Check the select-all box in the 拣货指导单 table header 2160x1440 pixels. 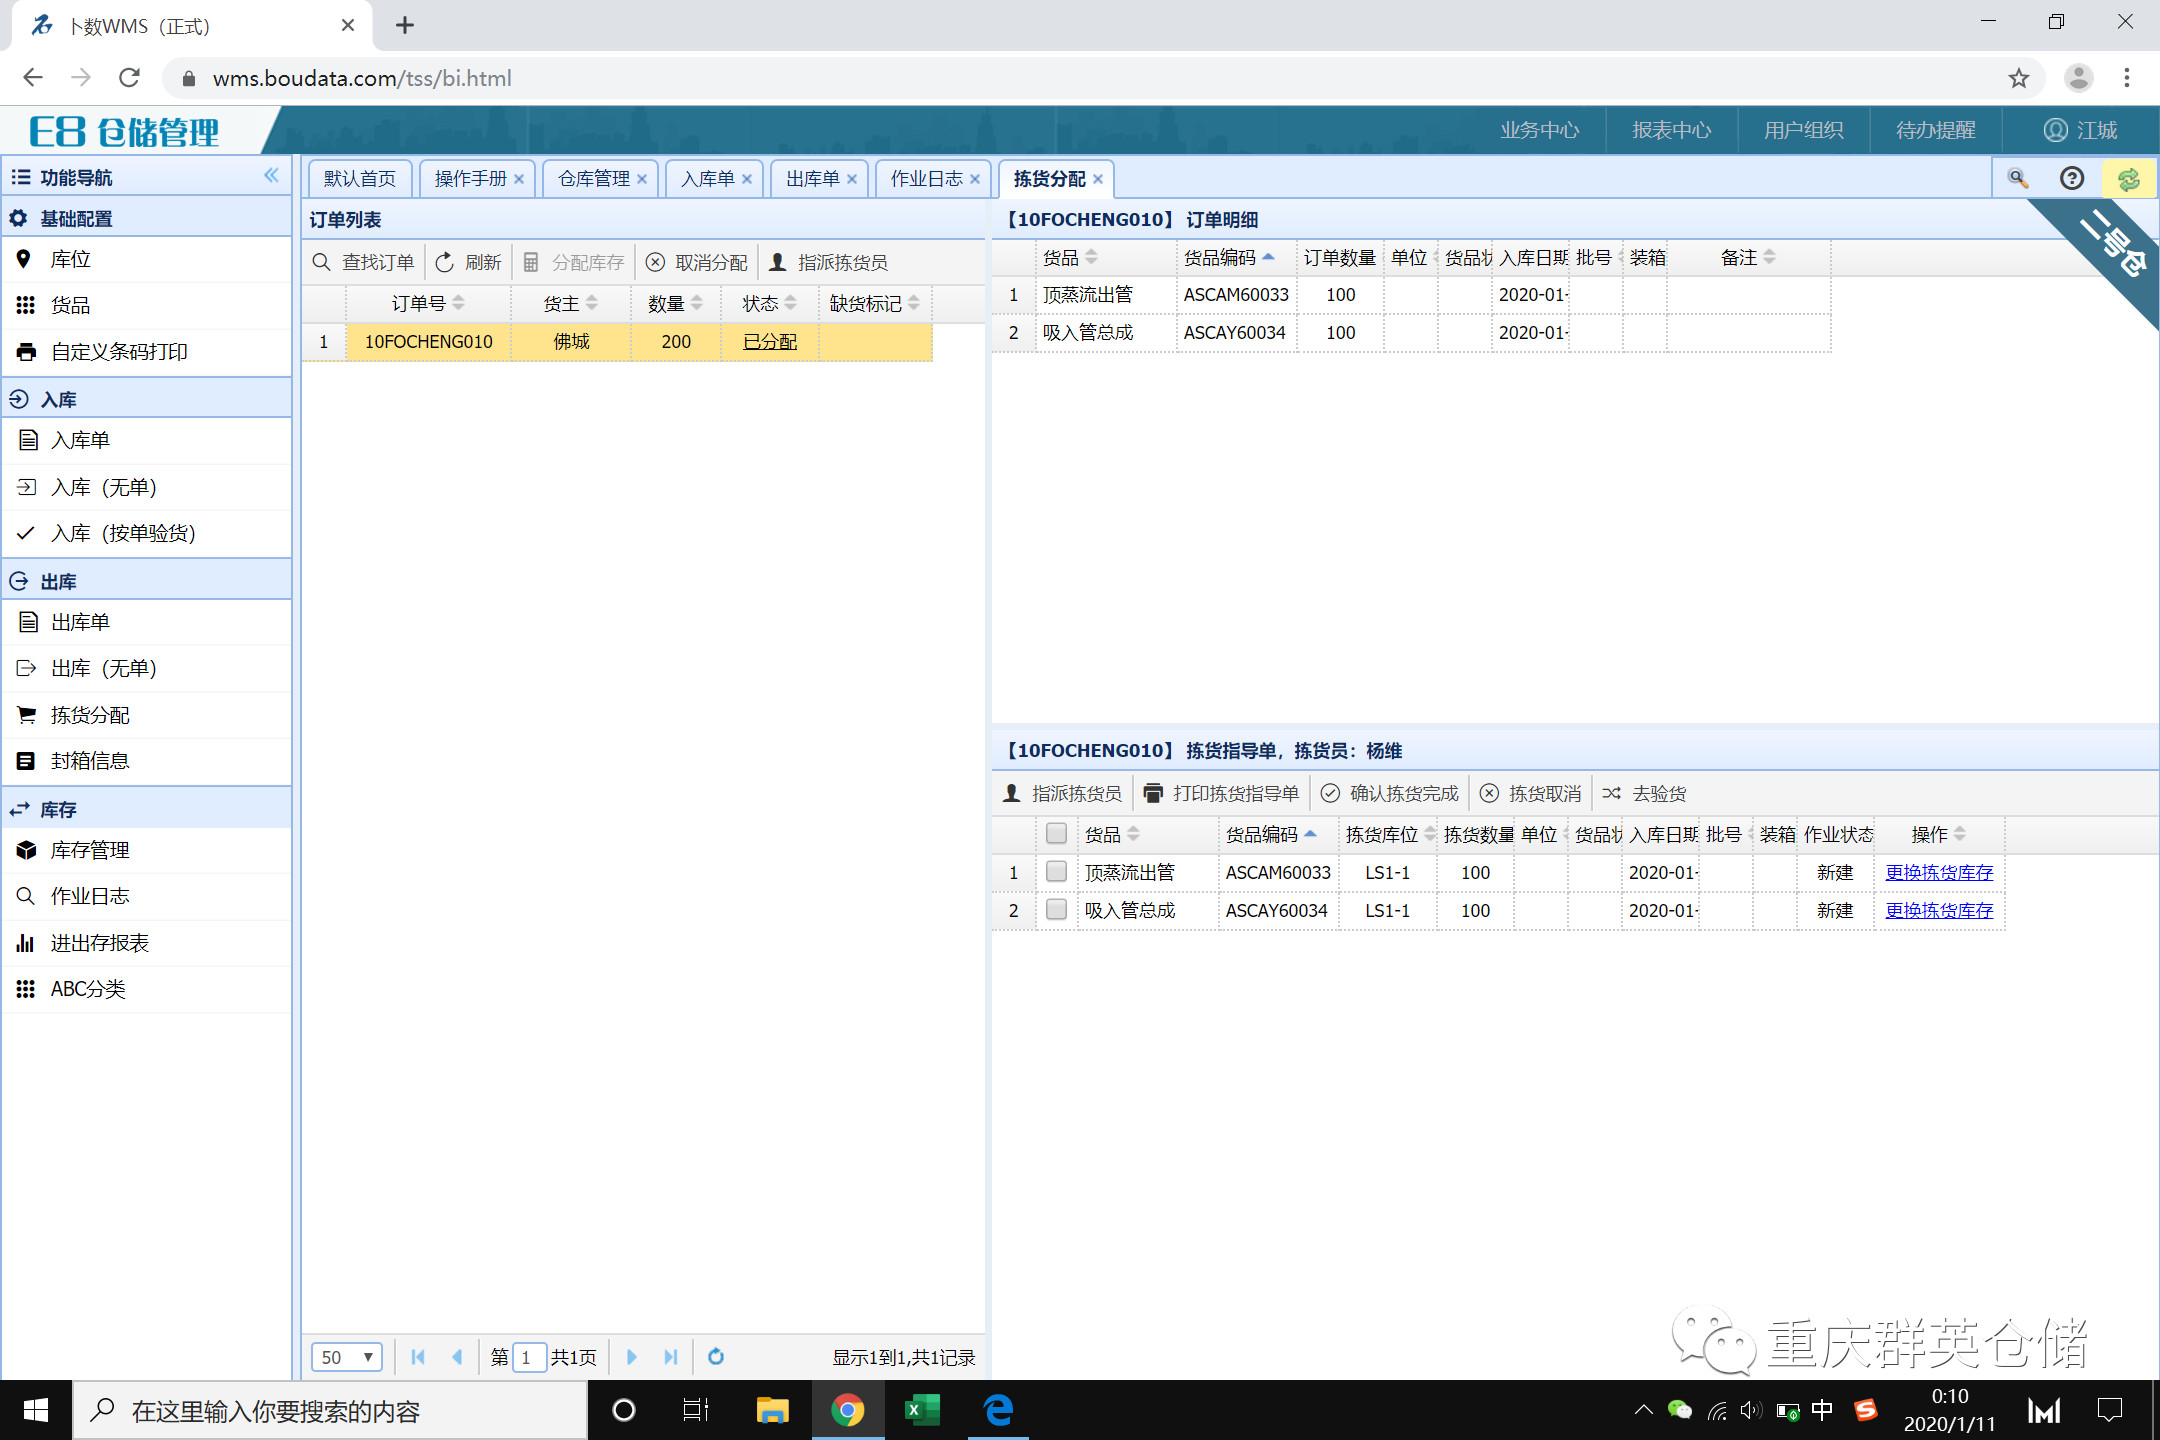click(1056, 833)
